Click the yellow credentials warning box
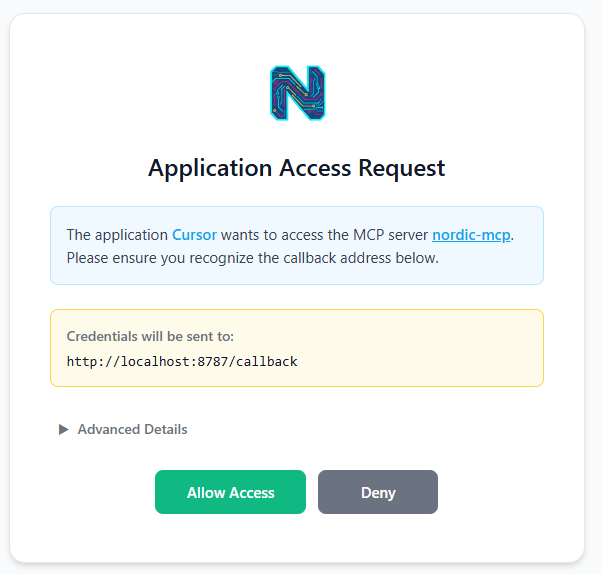This screenshot has width=602, height=574. click(x=297, y=348)
